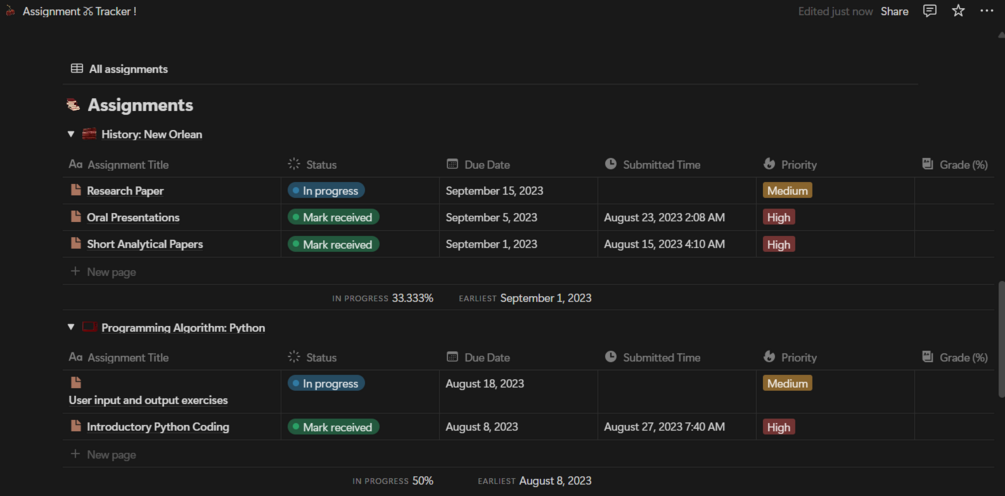
Task: Click the Status column icon in Python table
Action: tap(294, 357)
